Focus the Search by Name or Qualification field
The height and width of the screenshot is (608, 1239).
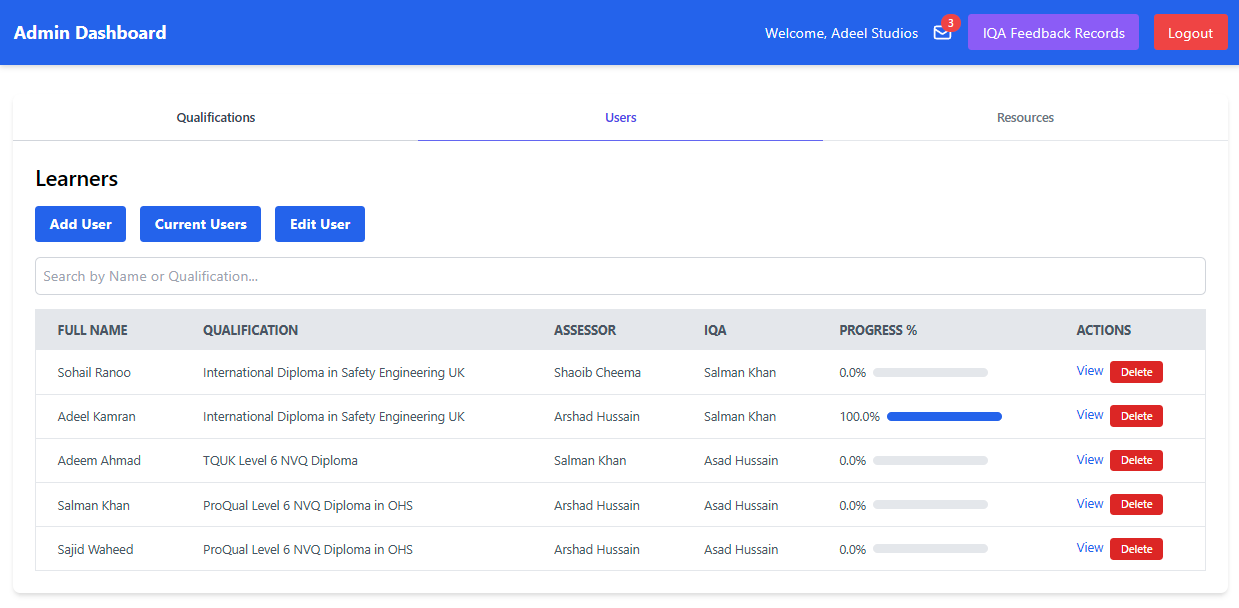(620, 276)
